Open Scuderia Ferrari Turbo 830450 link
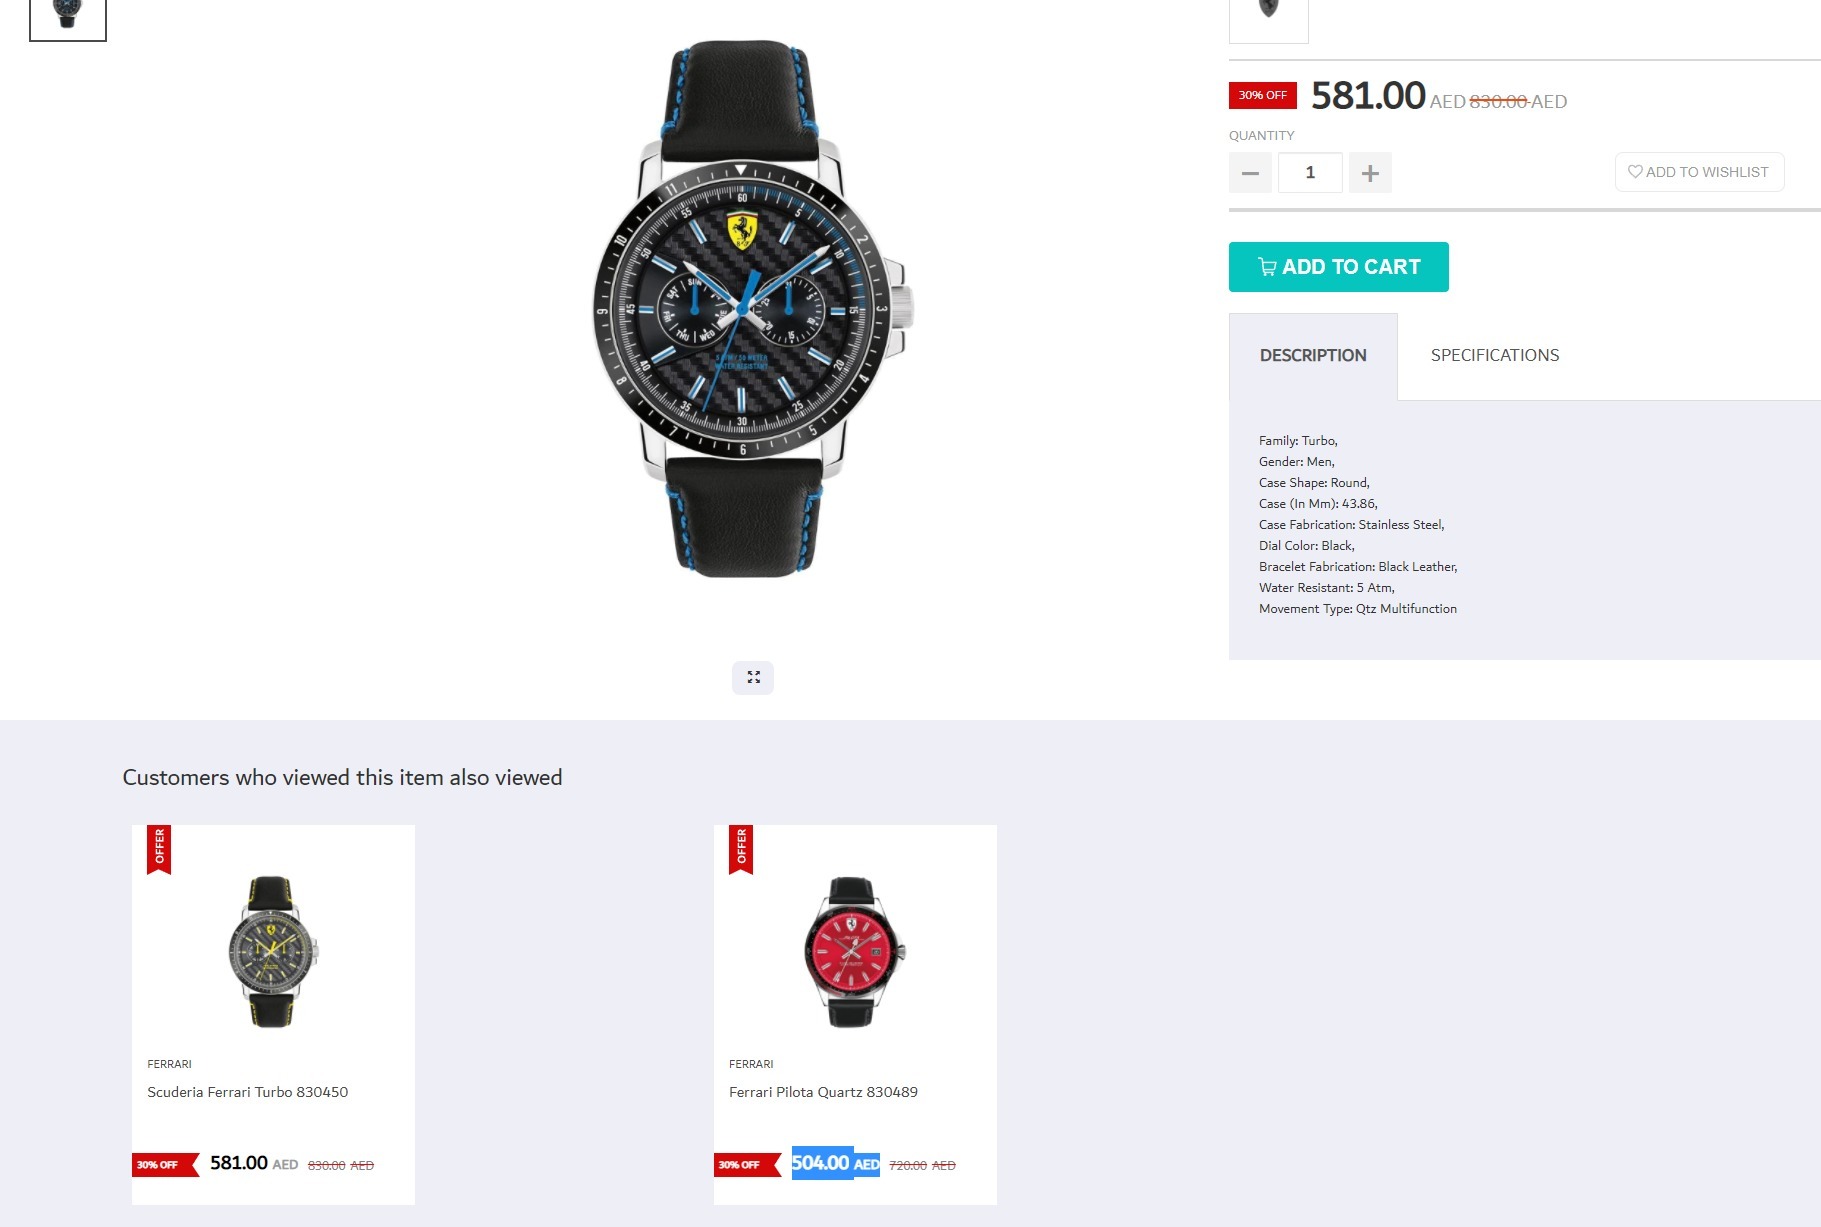Image resolution: width=1821 pixels, height=1227 pixels. [247, 1092]
